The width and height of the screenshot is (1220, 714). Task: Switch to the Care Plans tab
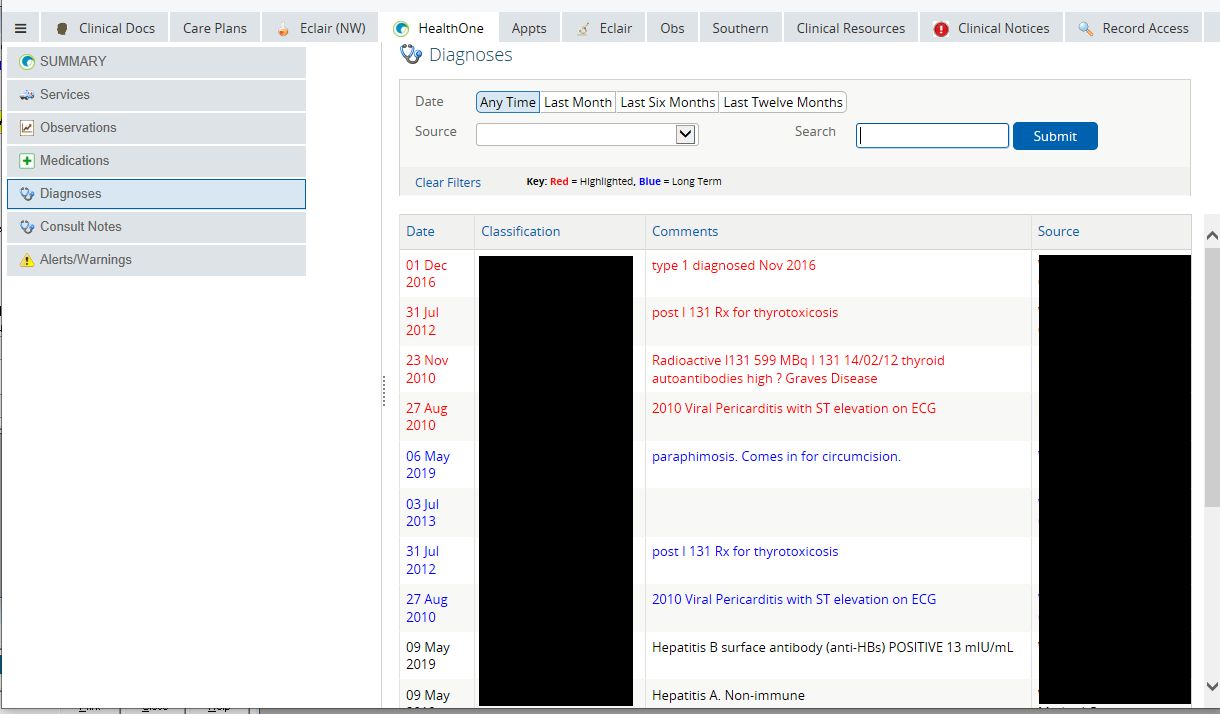(215, 28)
